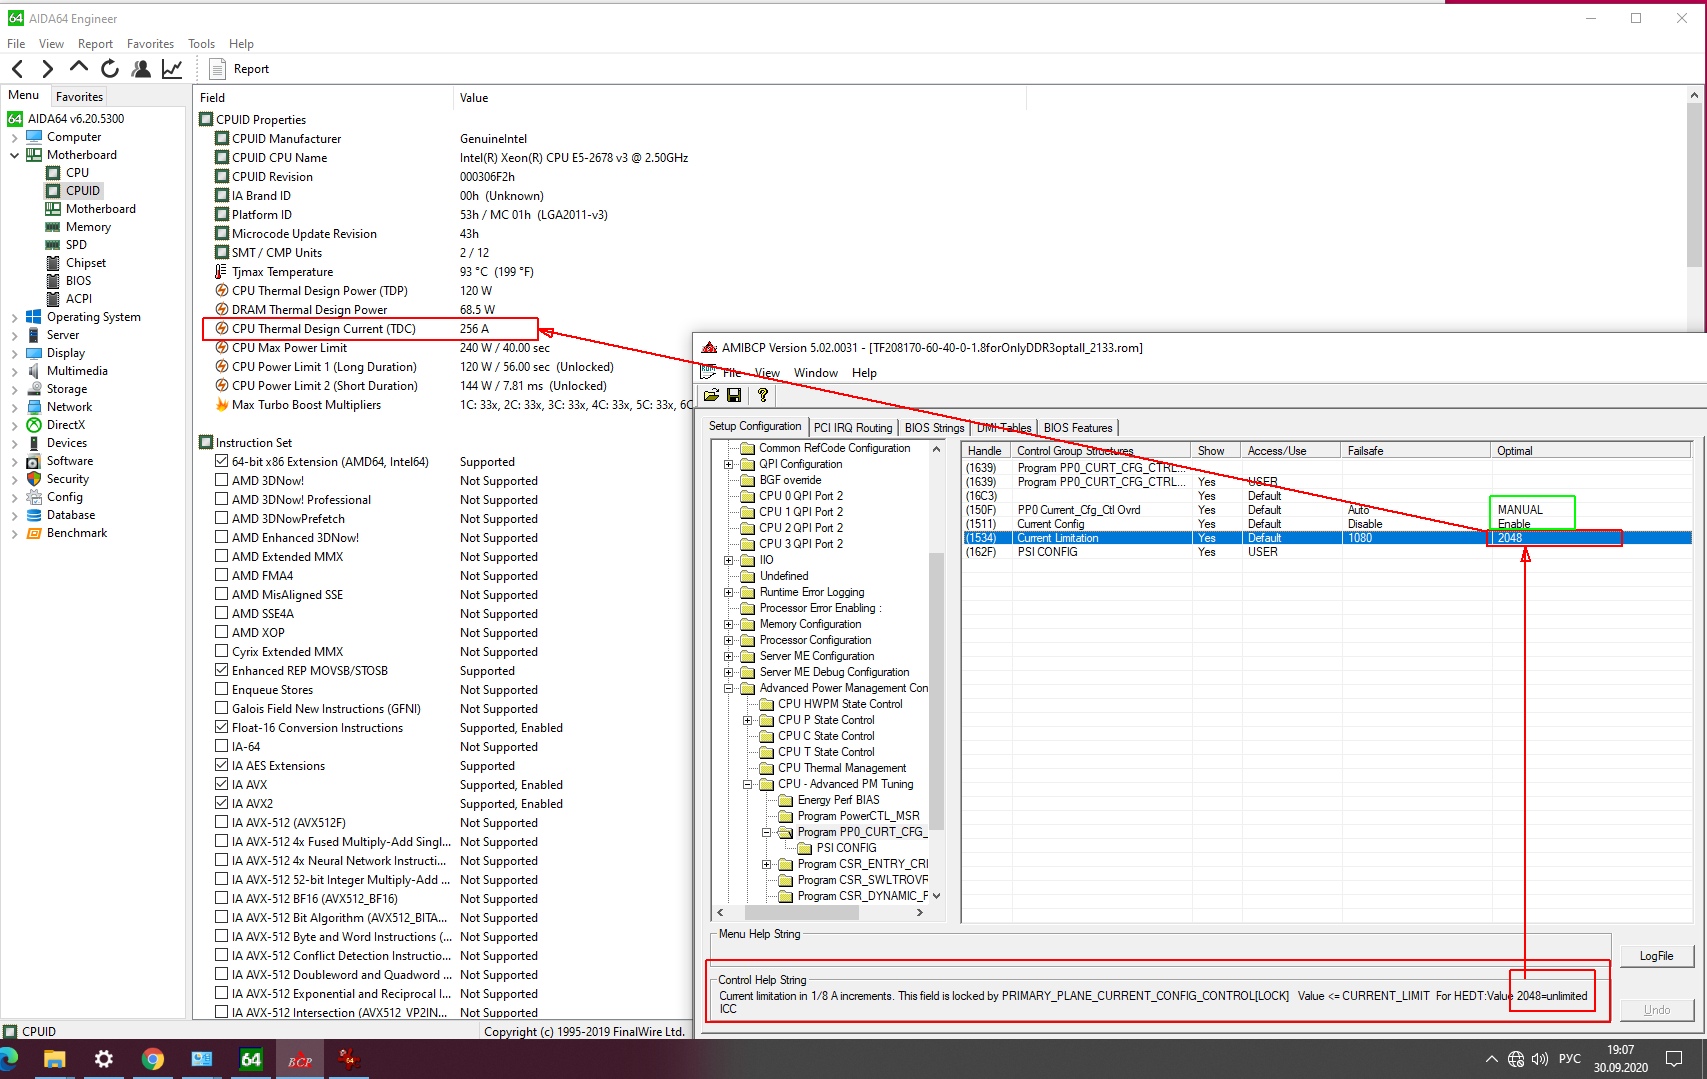Toggle AMD XOP checkbox
Screen dimensions: 1707x1079
coord(222,633)
